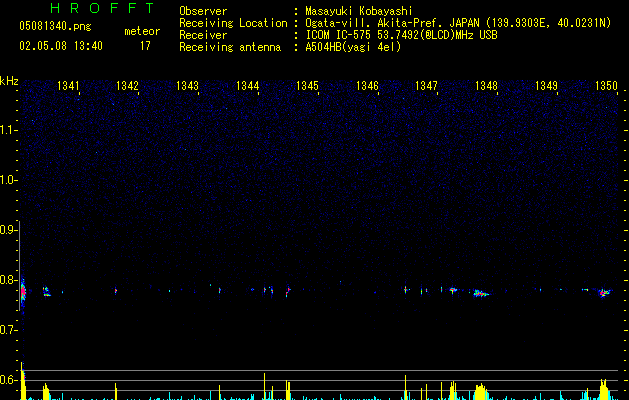Click the 1.0 kHz axis label
The width and height of the screenshot is (629, 400).
pyautogui.click(x=8, y=180)
